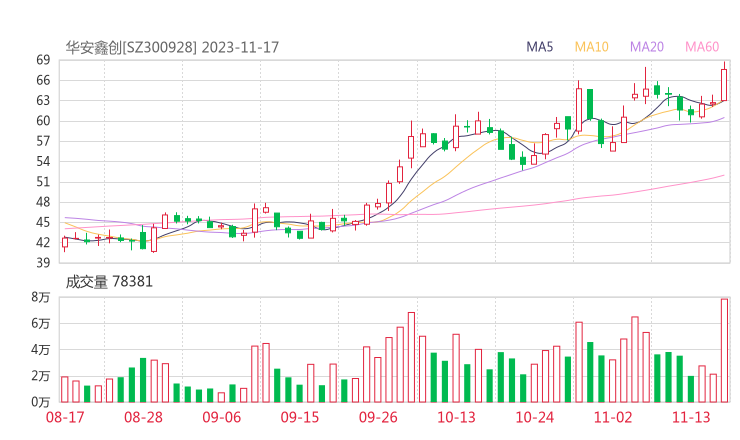Click the 54 price axis label
The width and height of the screenshot is (740, 440).
tap(43, 161)
